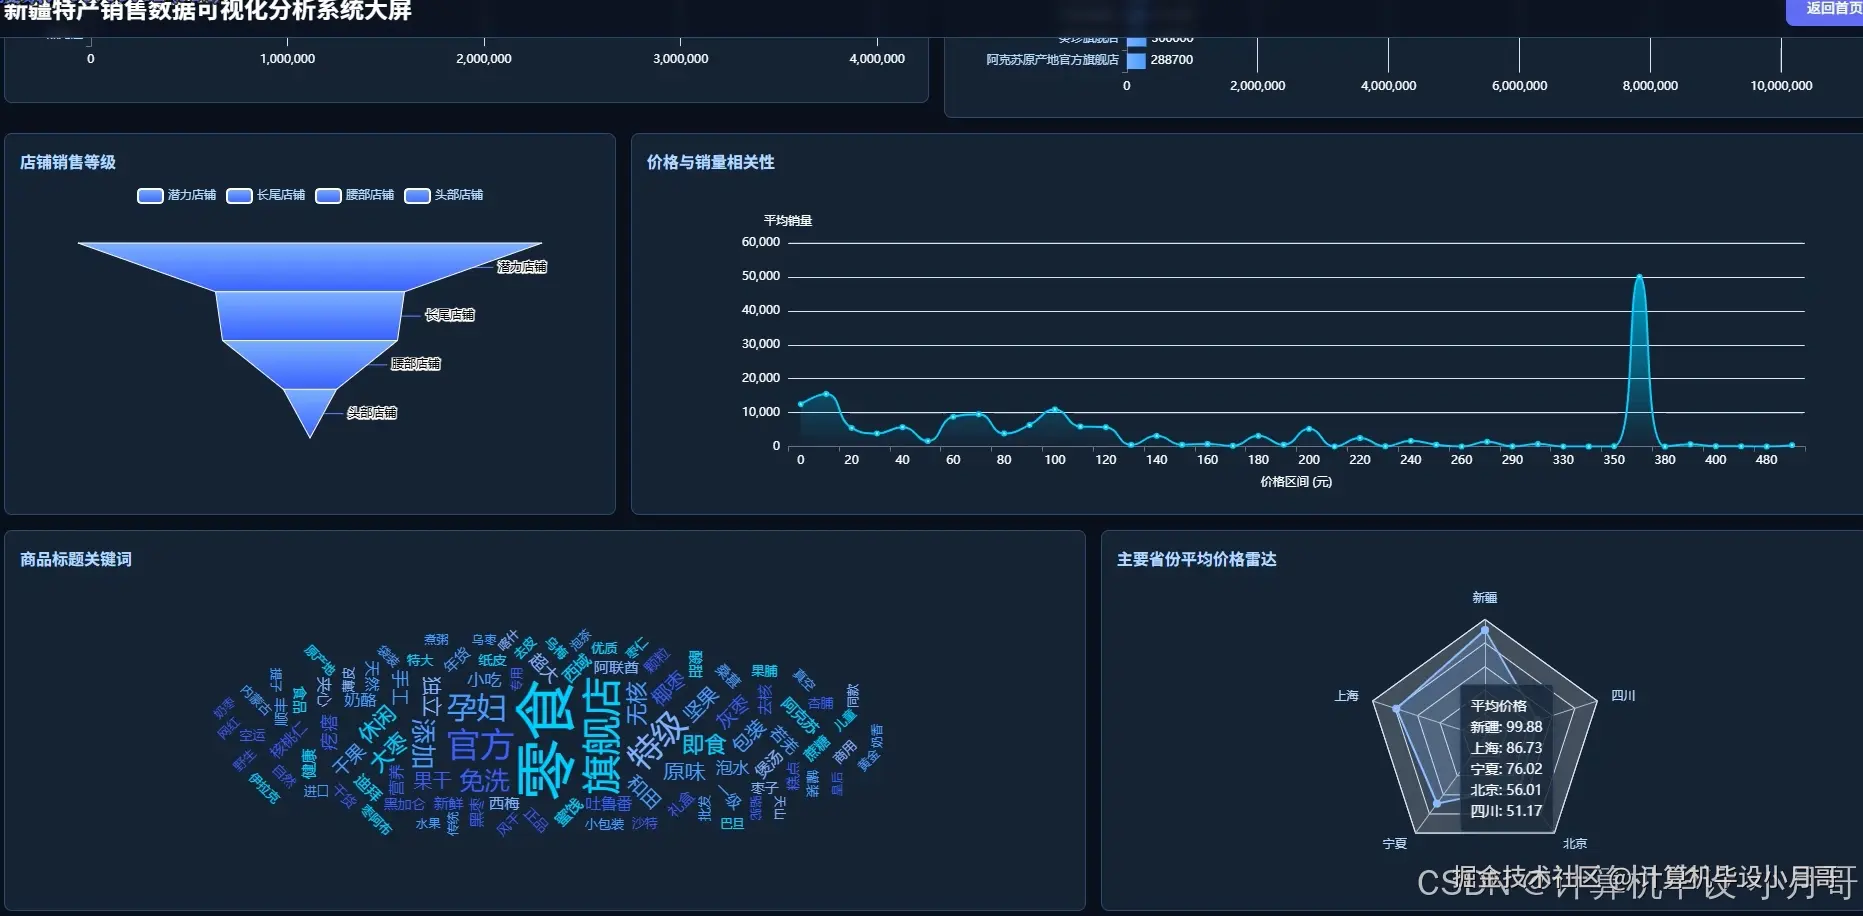
Task: Click the 新疆 axis label on the radar
Action: (x=1485, y=598)
